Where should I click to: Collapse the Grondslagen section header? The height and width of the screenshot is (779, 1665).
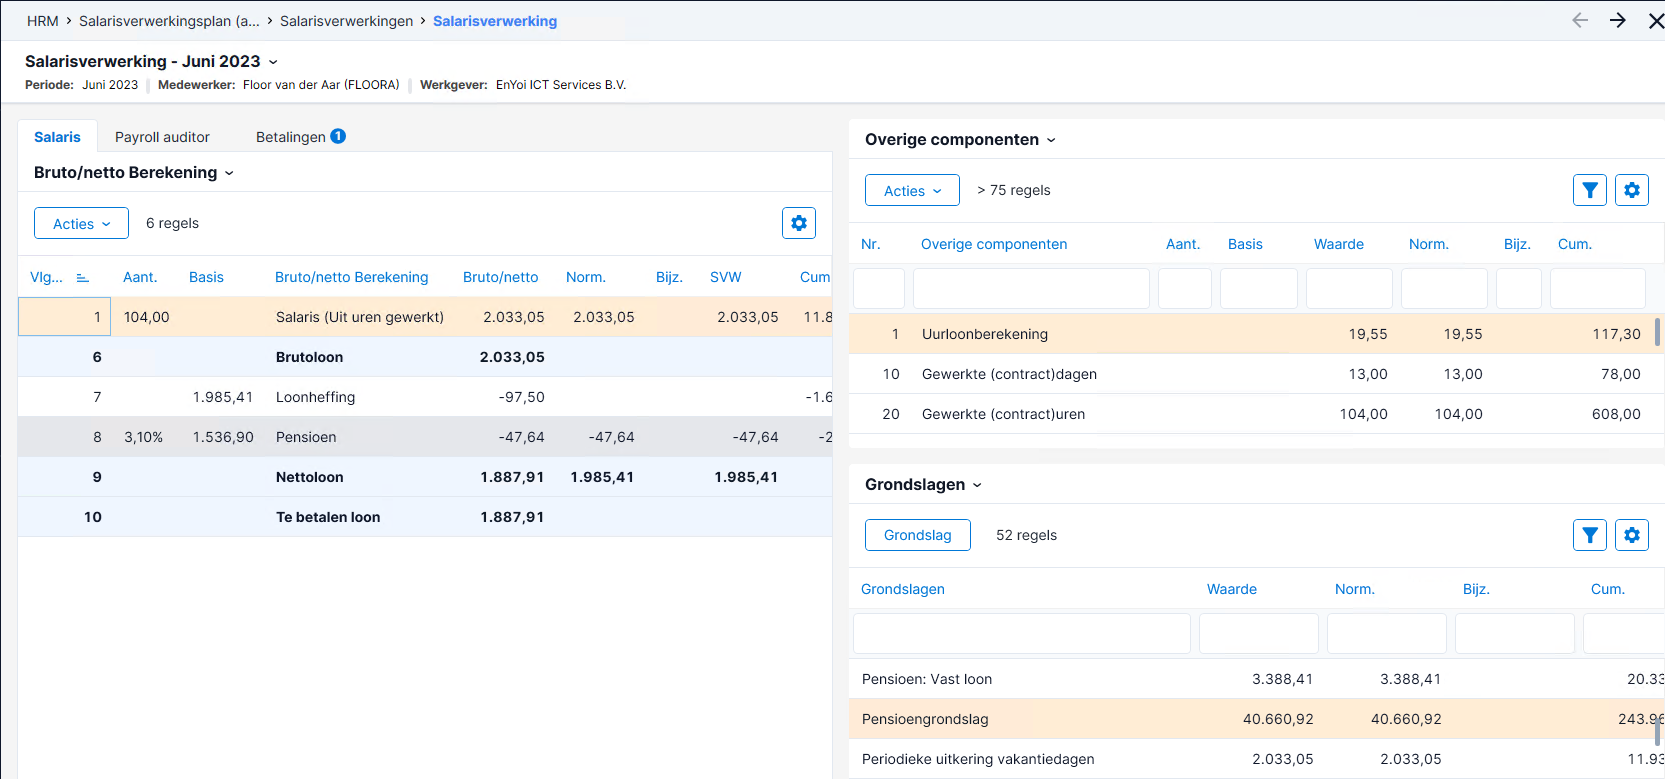(977, 485)
